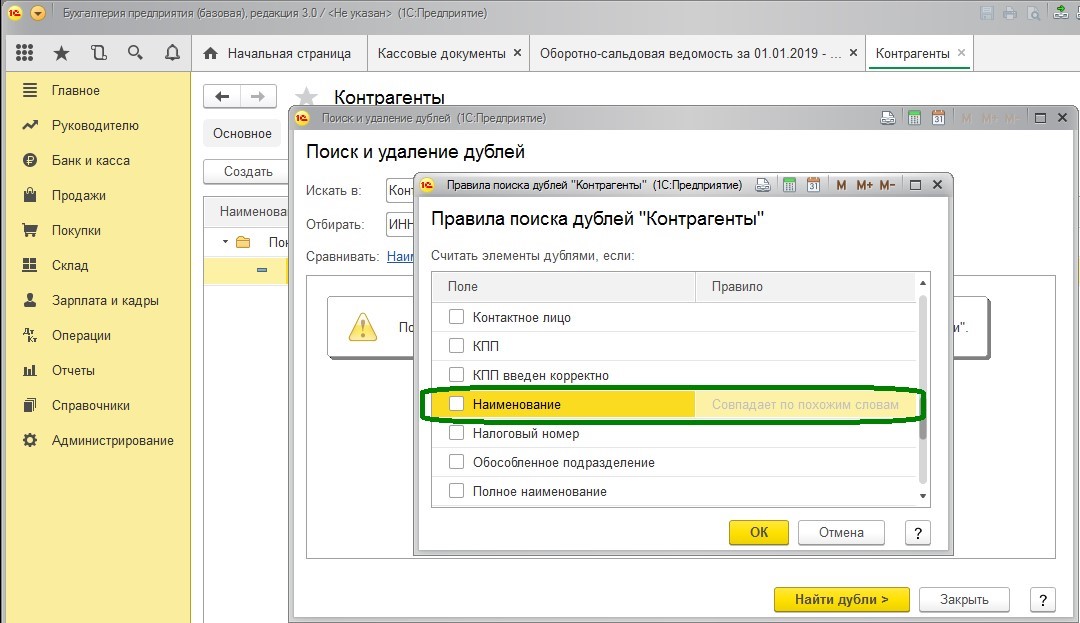Close the Контрагенты tab
Viewport: 1080px width, 623px height.
962,53
